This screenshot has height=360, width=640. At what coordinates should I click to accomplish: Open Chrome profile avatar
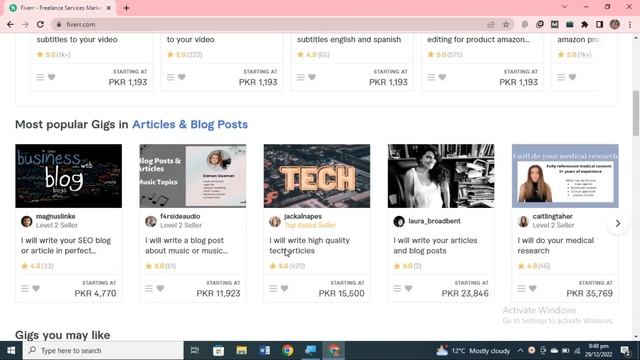coord(614,24)
